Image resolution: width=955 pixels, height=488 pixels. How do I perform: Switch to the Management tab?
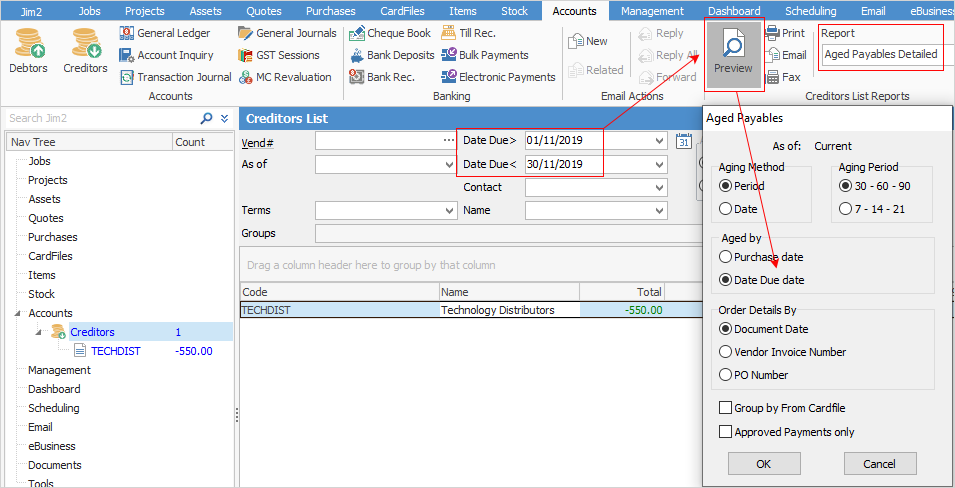pyautogui.click(x=652, y=11)
